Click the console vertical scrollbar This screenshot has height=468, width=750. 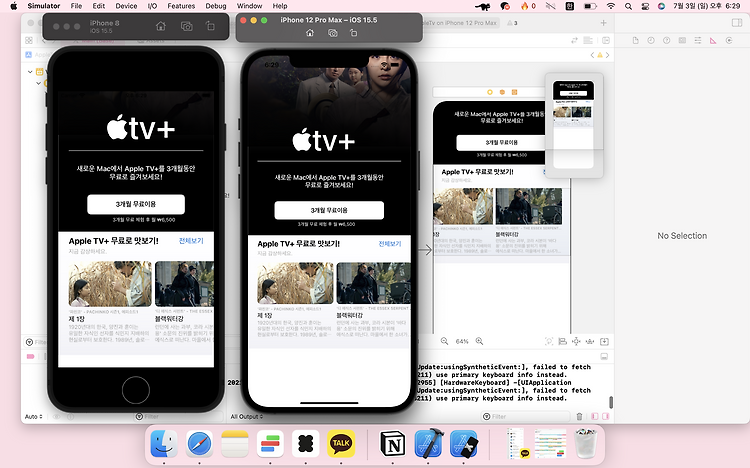pos(610,402)
